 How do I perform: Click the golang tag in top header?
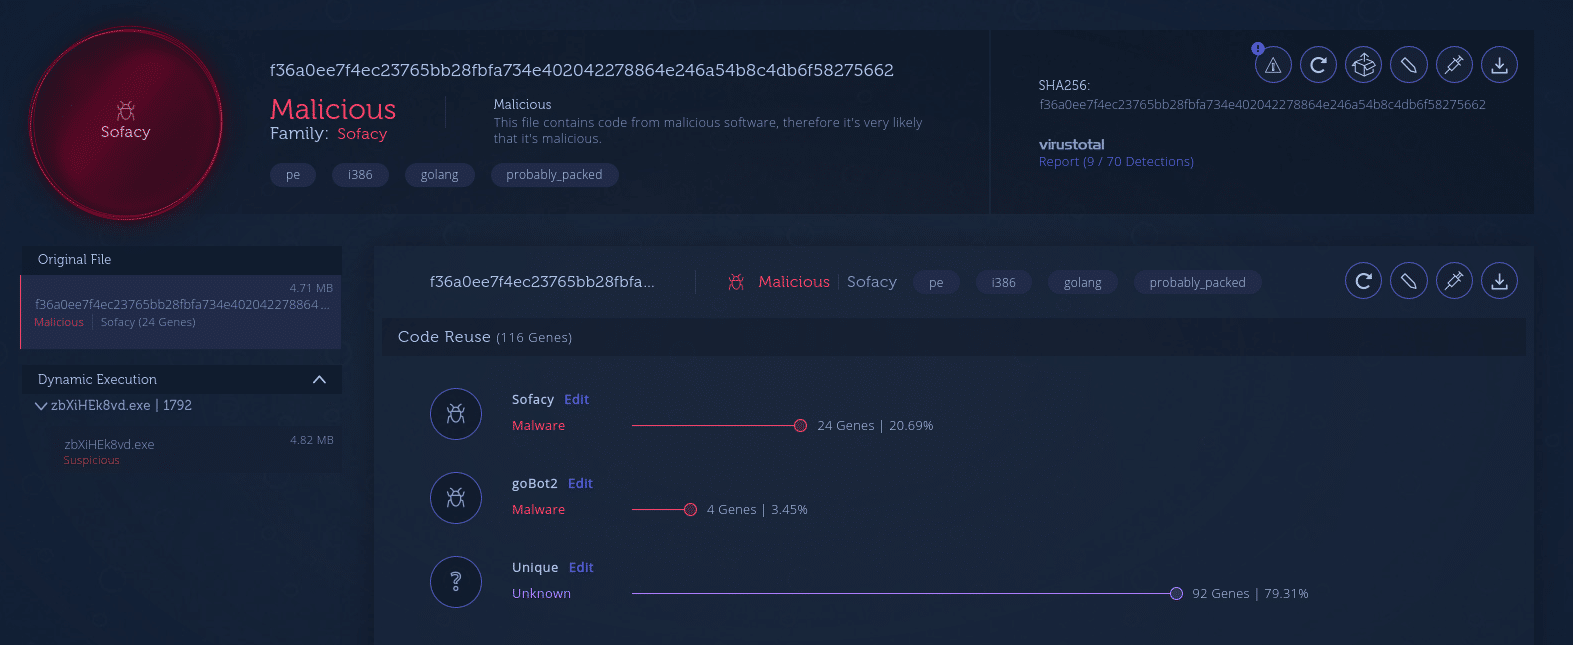(x=439, y=175)
